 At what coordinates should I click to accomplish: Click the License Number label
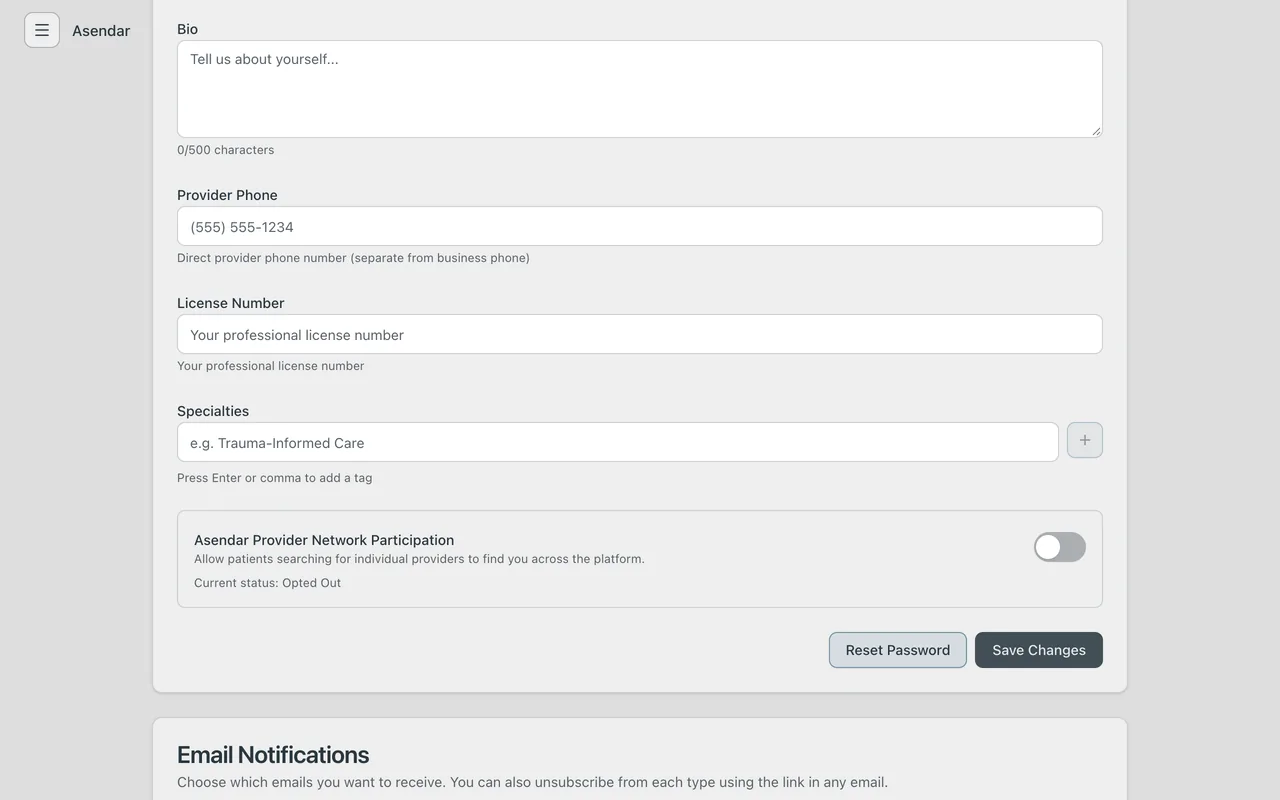[x=231, y=303]
